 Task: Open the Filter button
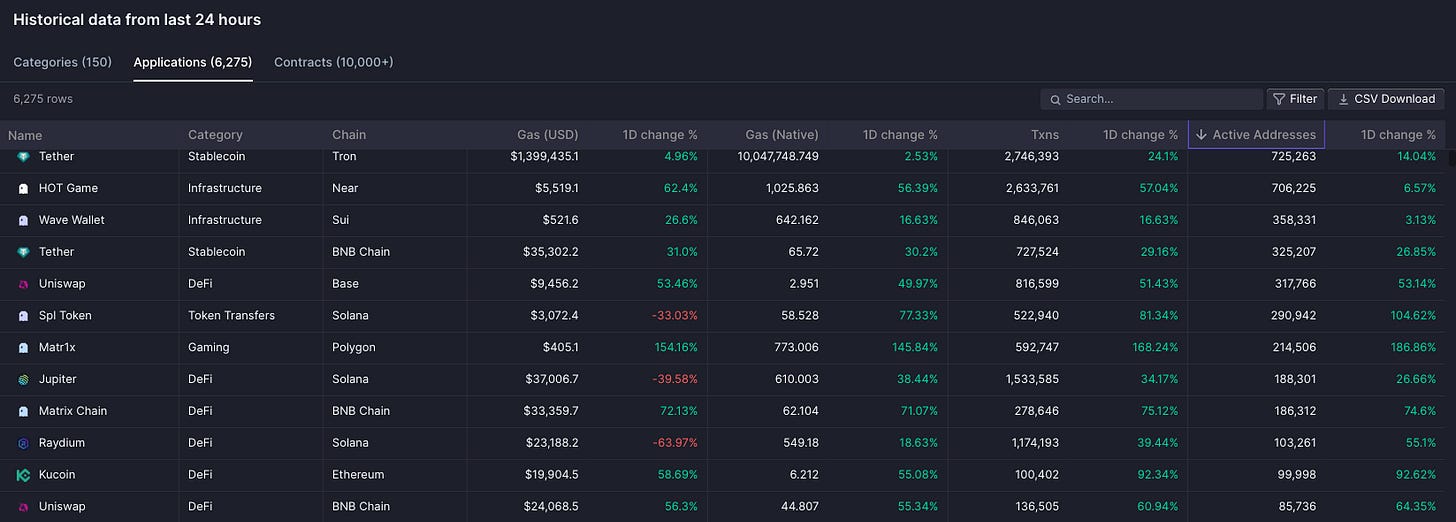pyautogui.click(x=1295, y=99)
